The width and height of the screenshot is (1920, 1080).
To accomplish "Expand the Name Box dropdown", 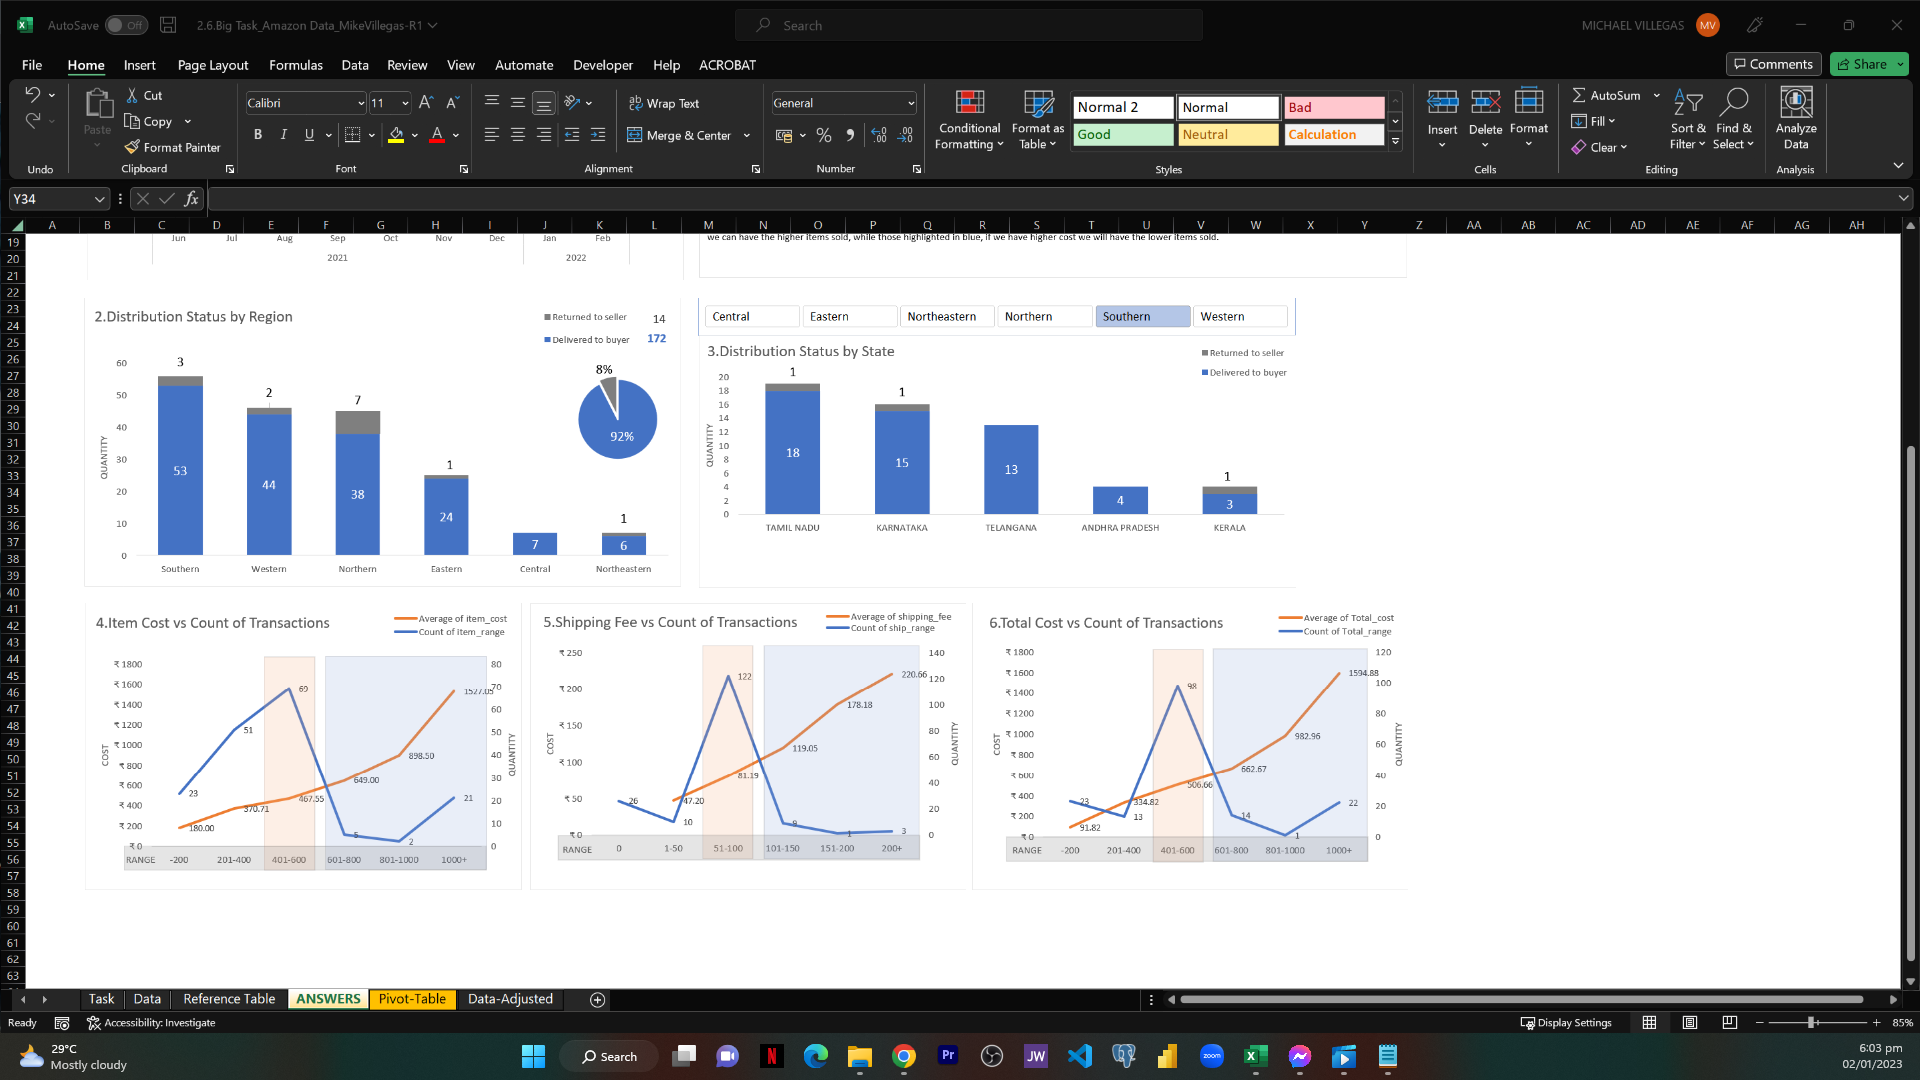I will [x=99, y=199].
